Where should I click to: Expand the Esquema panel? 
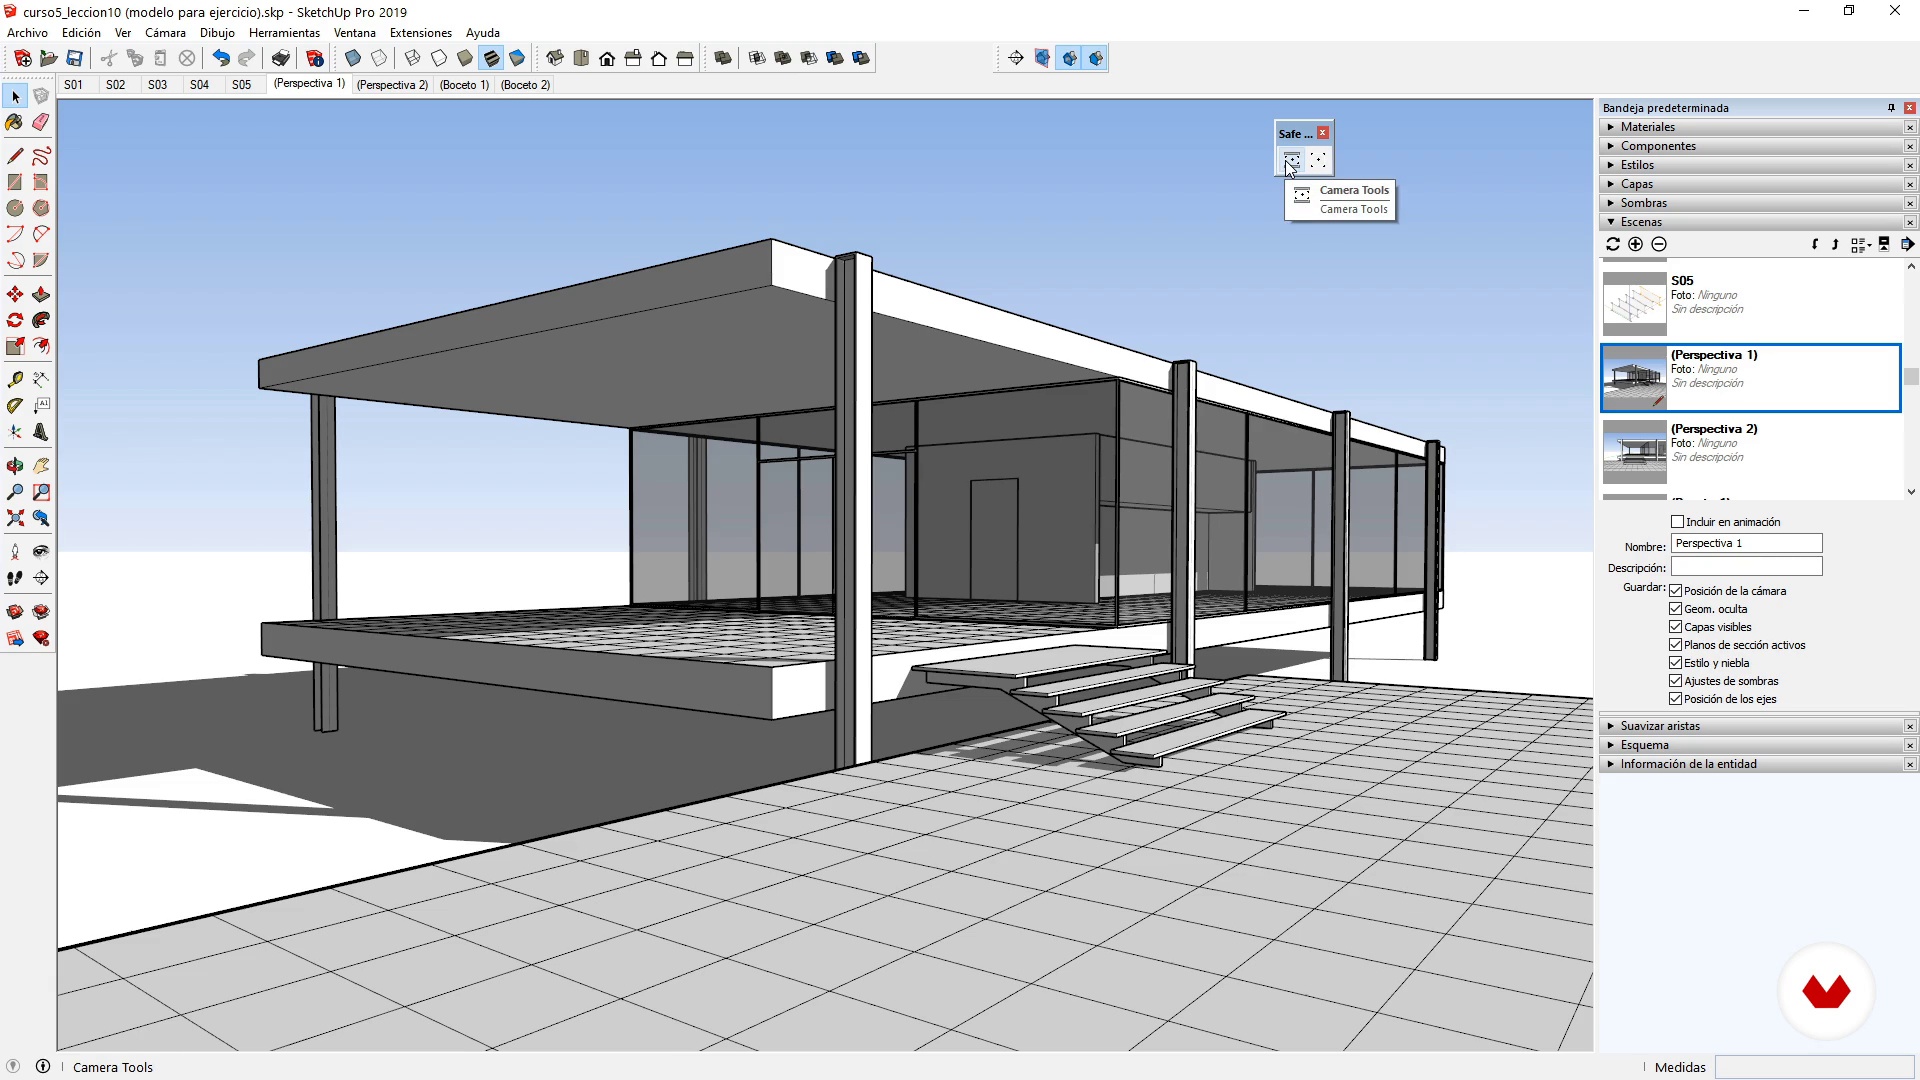coord(1750,745)
